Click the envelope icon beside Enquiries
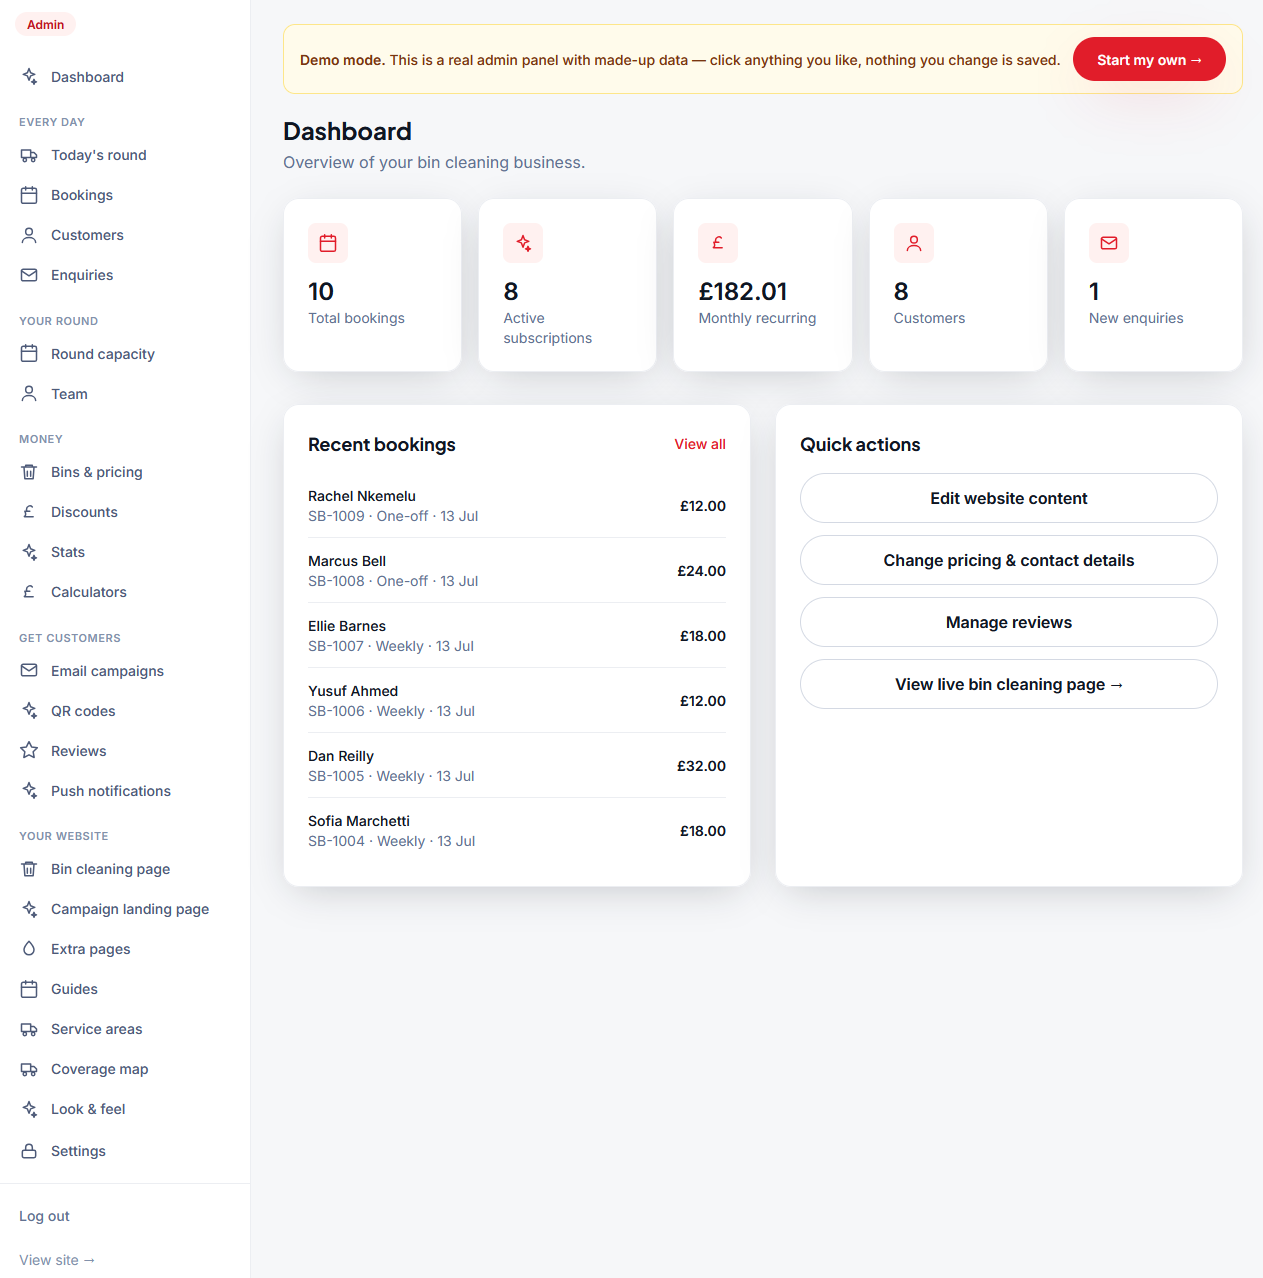This screenshot has width=1263, height=1278. point(29,275)
